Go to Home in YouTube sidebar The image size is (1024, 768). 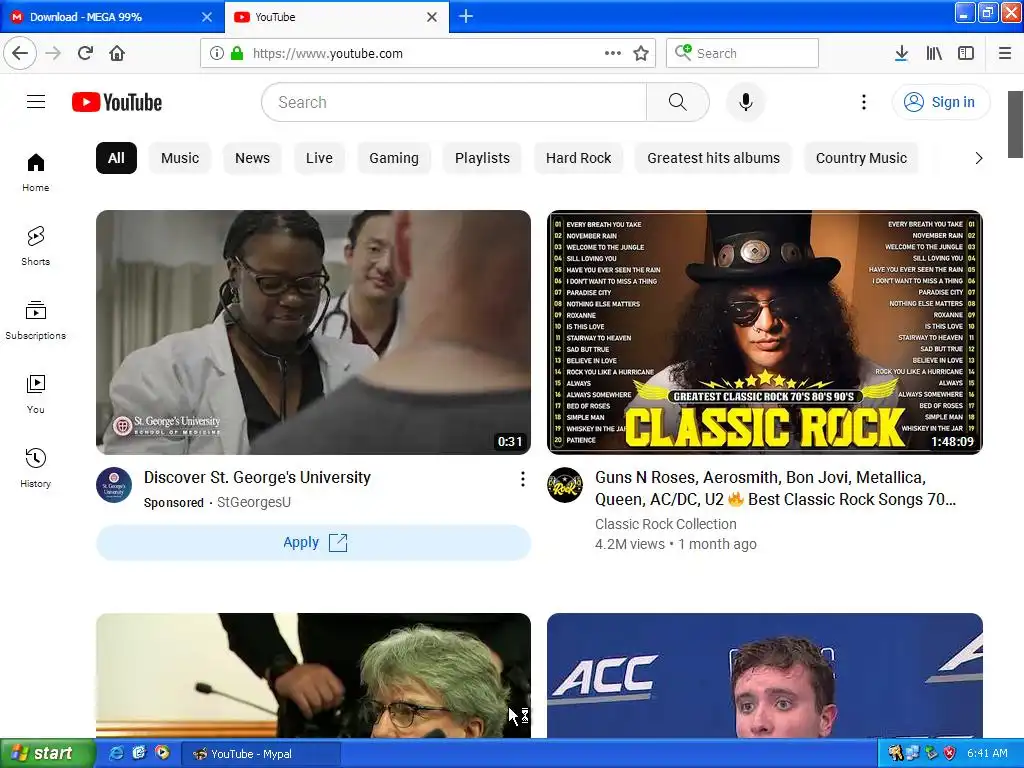tap(36, 172)
